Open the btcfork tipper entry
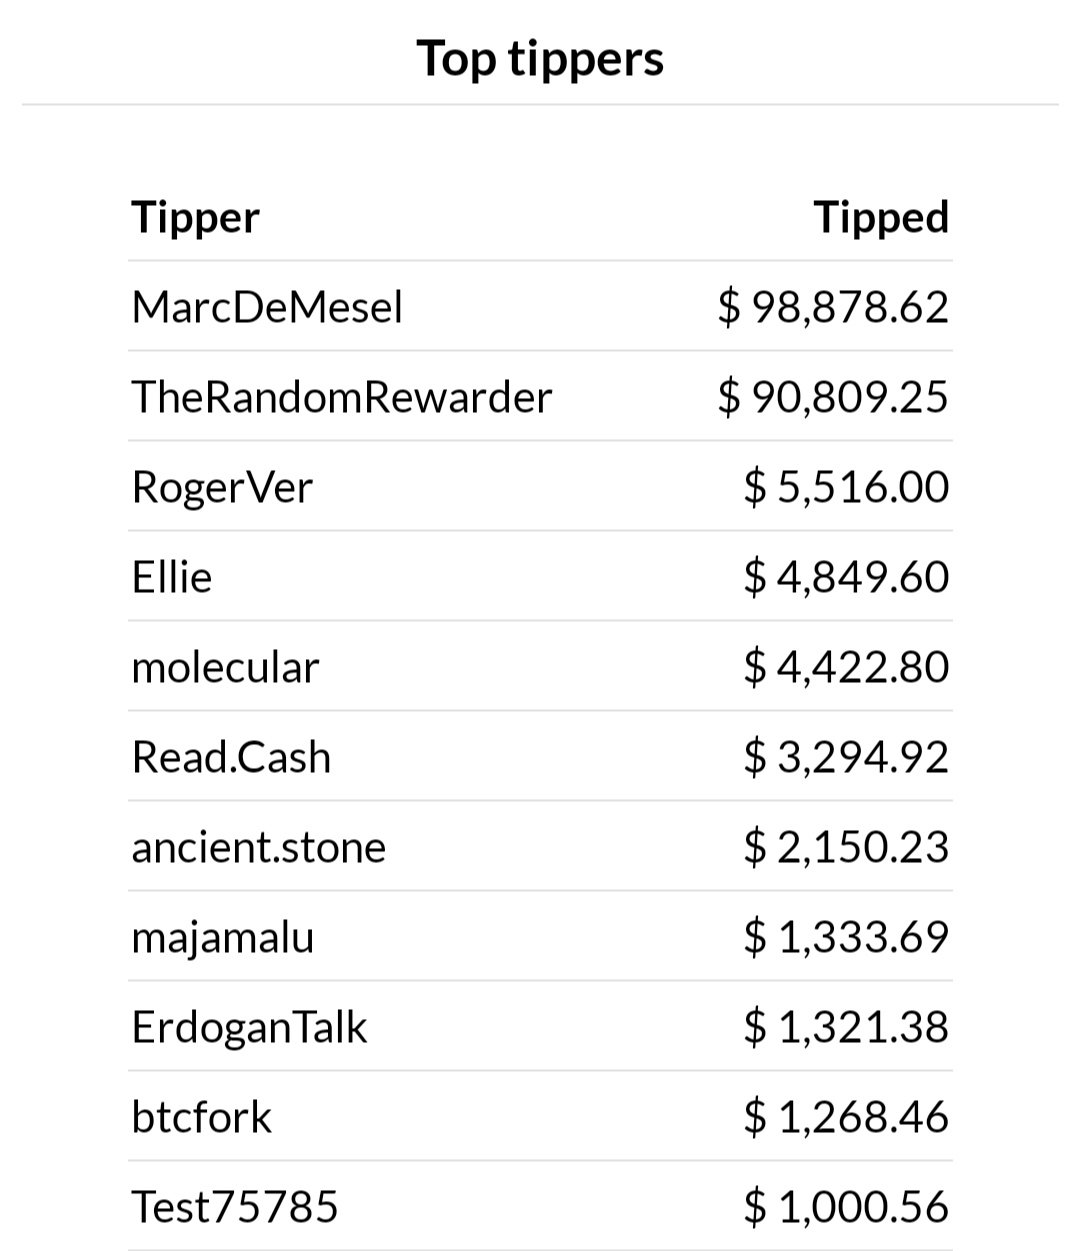This screenshot has height=1251, width=1080. coord(202,1117)
